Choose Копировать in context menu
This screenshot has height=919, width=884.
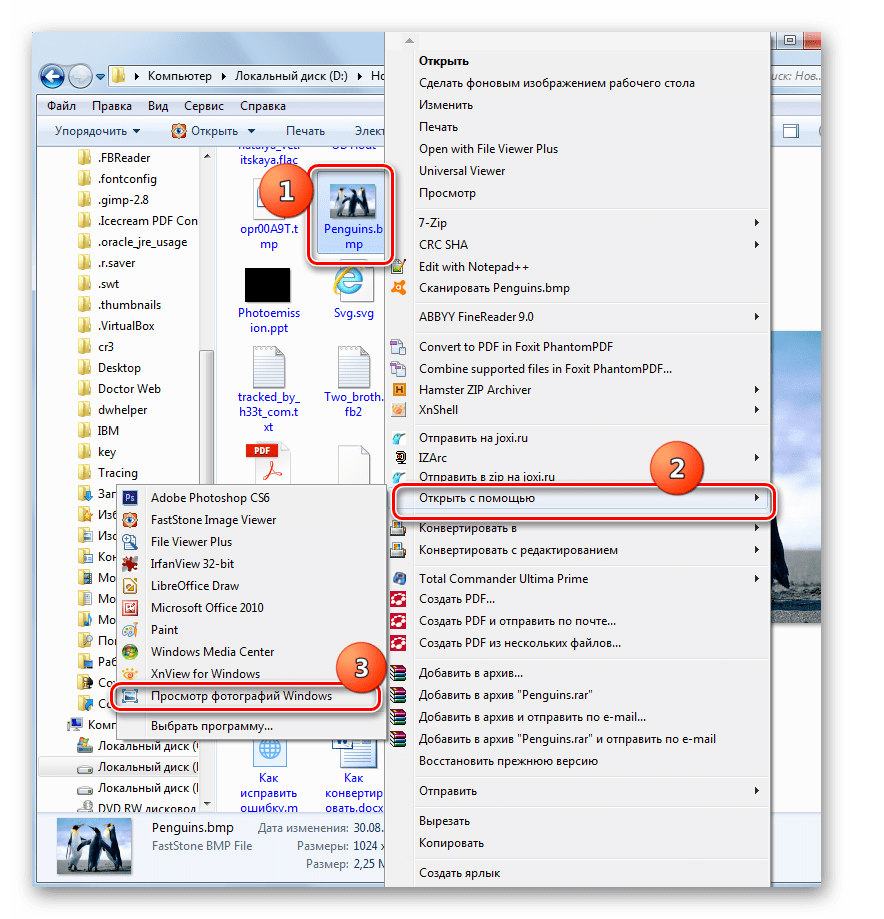(451, 843)
